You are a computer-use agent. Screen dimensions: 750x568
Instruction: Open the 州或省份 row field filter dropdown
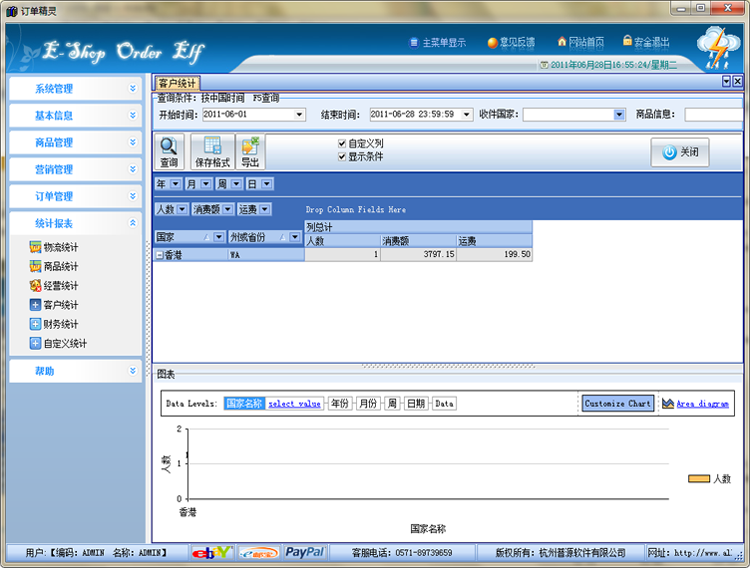(x=295, y=237)
